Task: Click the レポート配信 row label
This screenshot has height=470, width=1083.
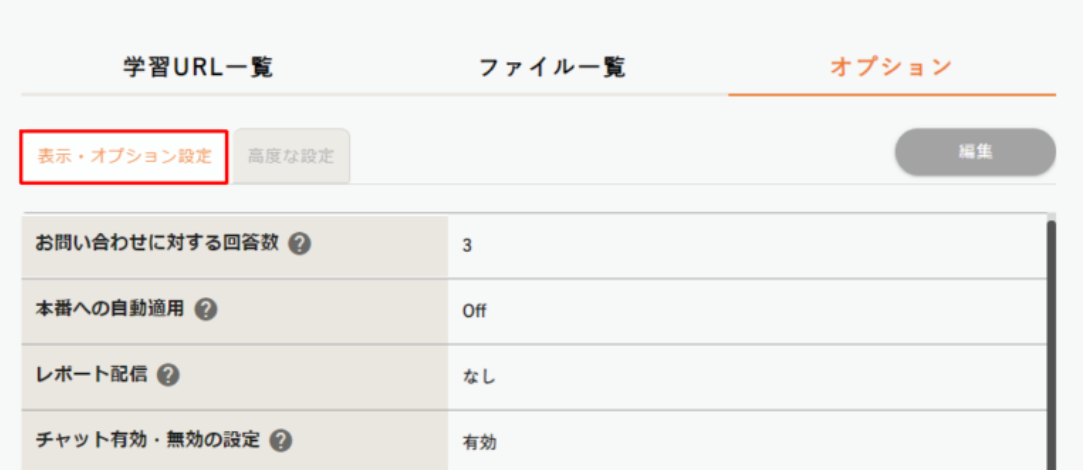Action: (x=91, y=375)
